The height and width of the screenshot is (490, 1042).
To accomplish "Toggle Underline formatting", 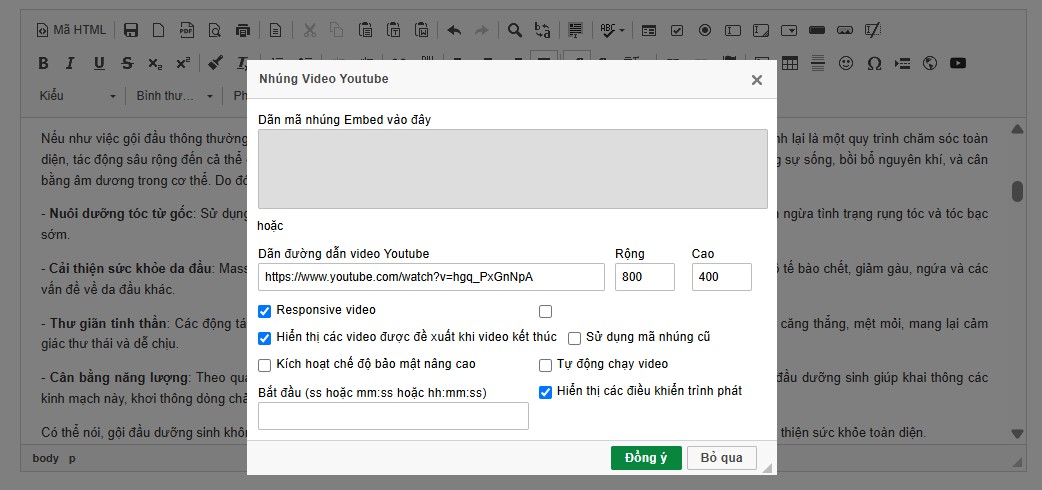I will click(x=99, y=63).
